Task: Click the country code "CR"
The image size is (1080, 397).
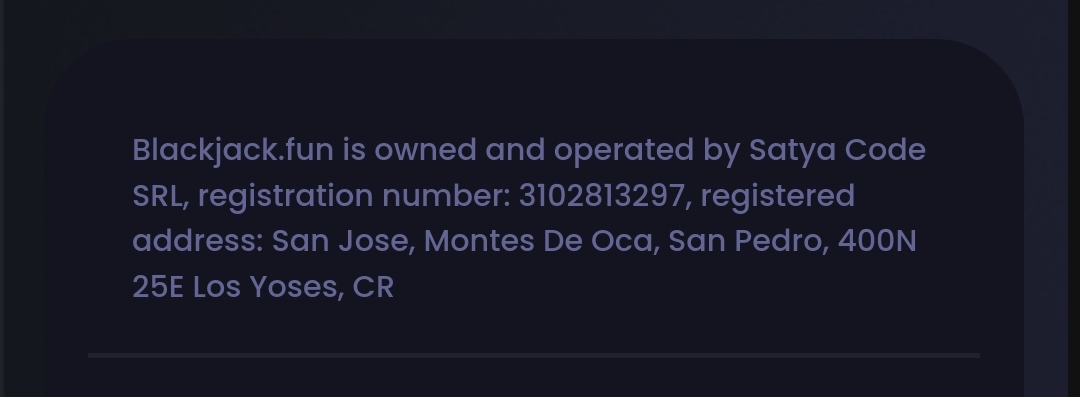Action: tap(373, 287)
